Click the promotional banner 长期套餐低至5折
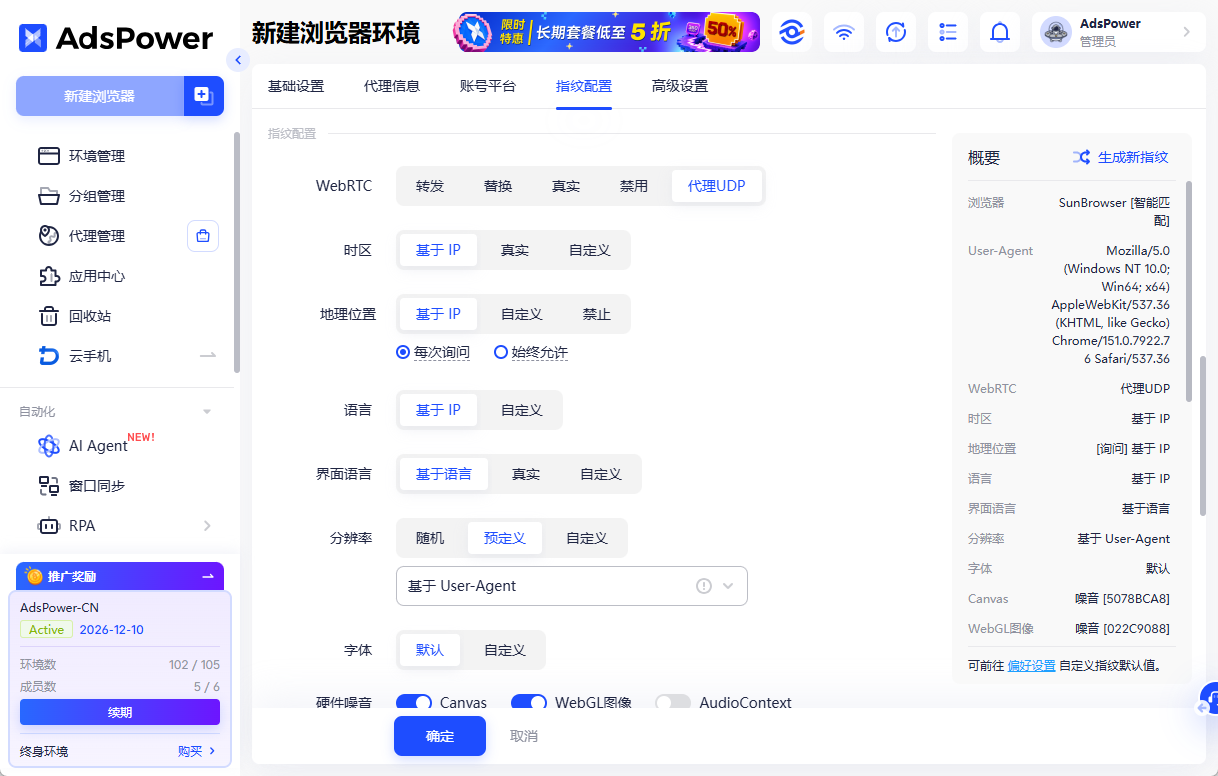This screenshot has width=1218, height=776. point(607,32)
